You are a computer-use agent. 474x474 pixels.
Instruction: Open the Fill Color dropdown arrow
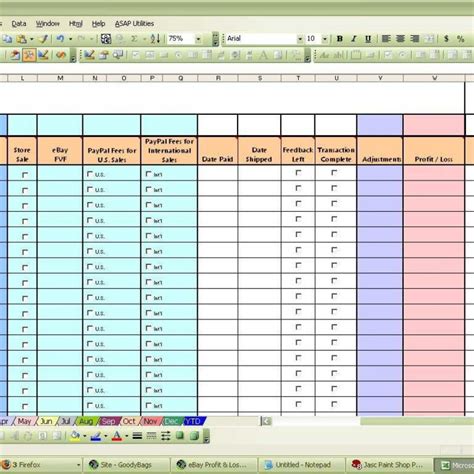click(85, 436)
